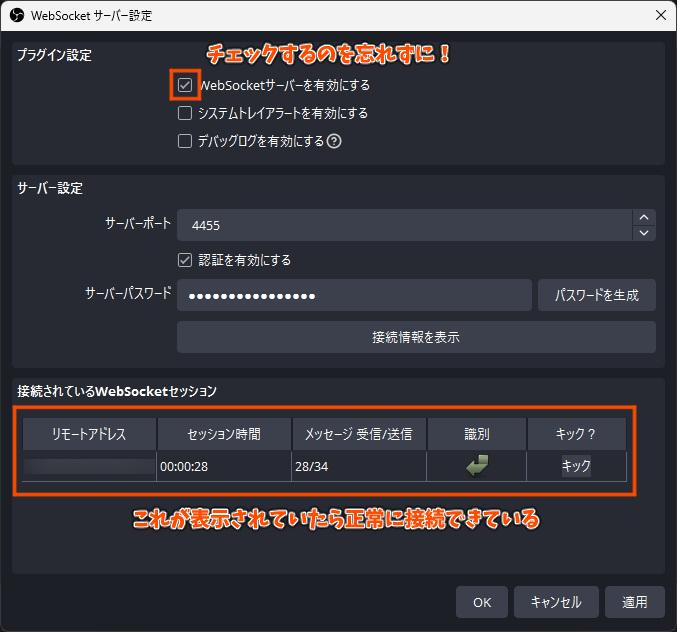Toggle the WebSocketサーバーを有効にする checkbox
The height and width of the screenshot is (632, 677).
pyautogui.click(x=185, y=86)
